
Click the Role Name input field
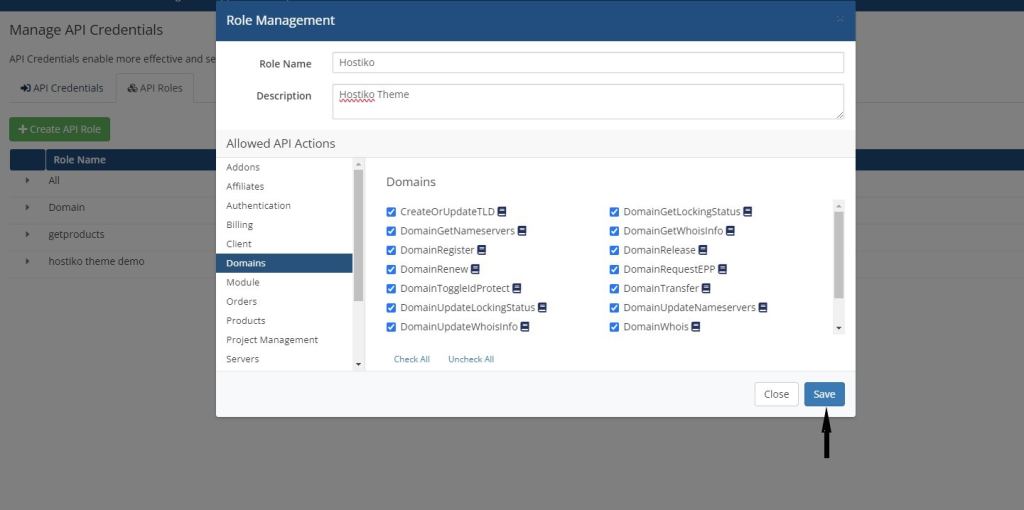click(x=588, y=63)
